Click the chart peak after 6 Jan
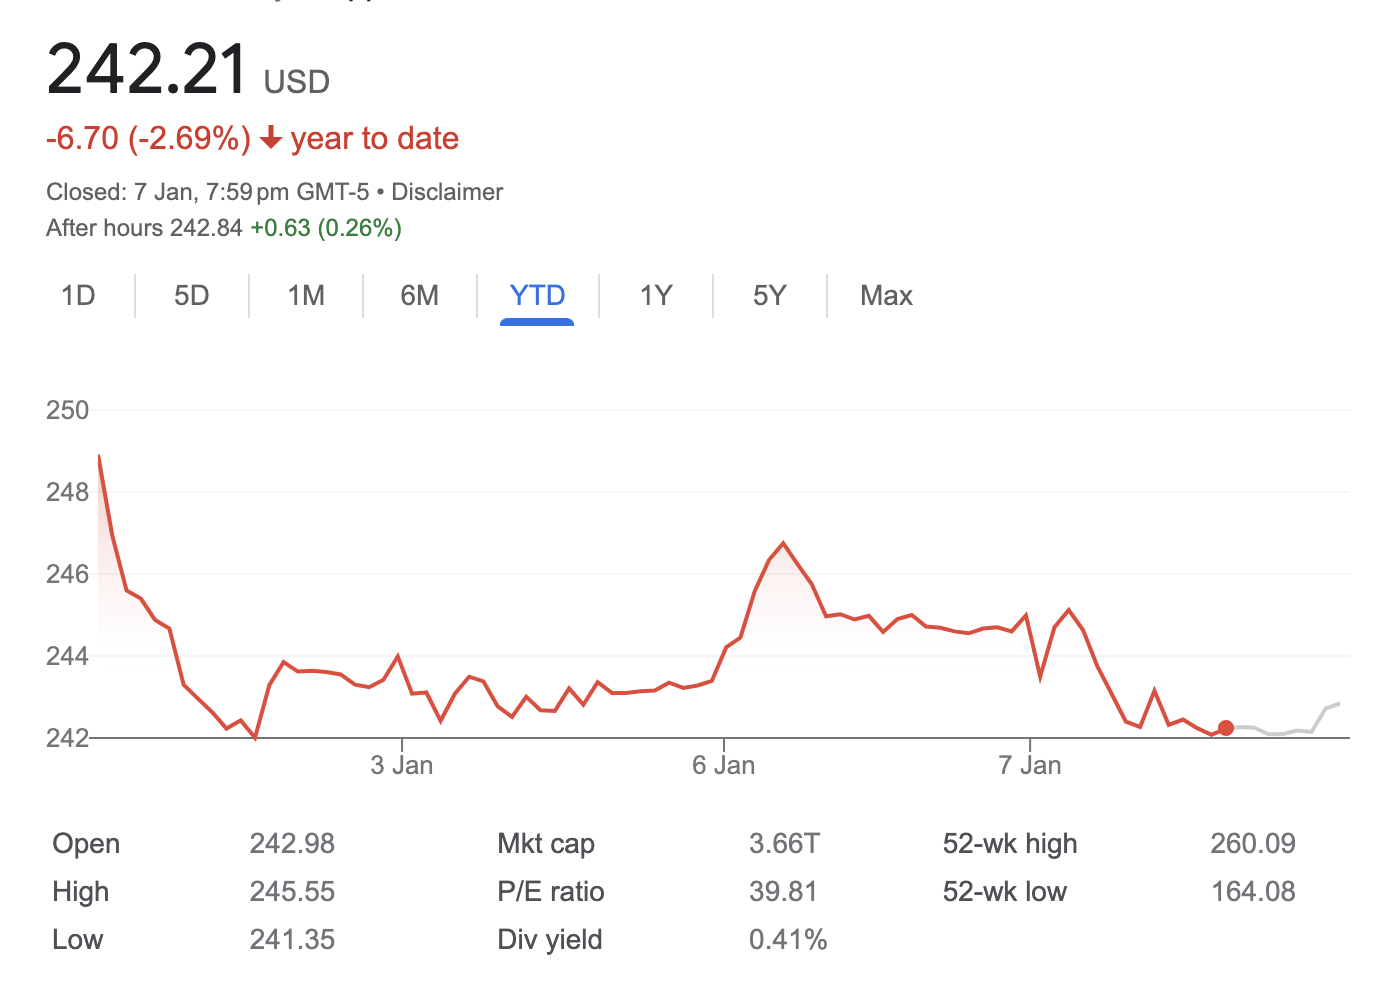The width and height of the screenshot is (1400, 986). [783, 544]
